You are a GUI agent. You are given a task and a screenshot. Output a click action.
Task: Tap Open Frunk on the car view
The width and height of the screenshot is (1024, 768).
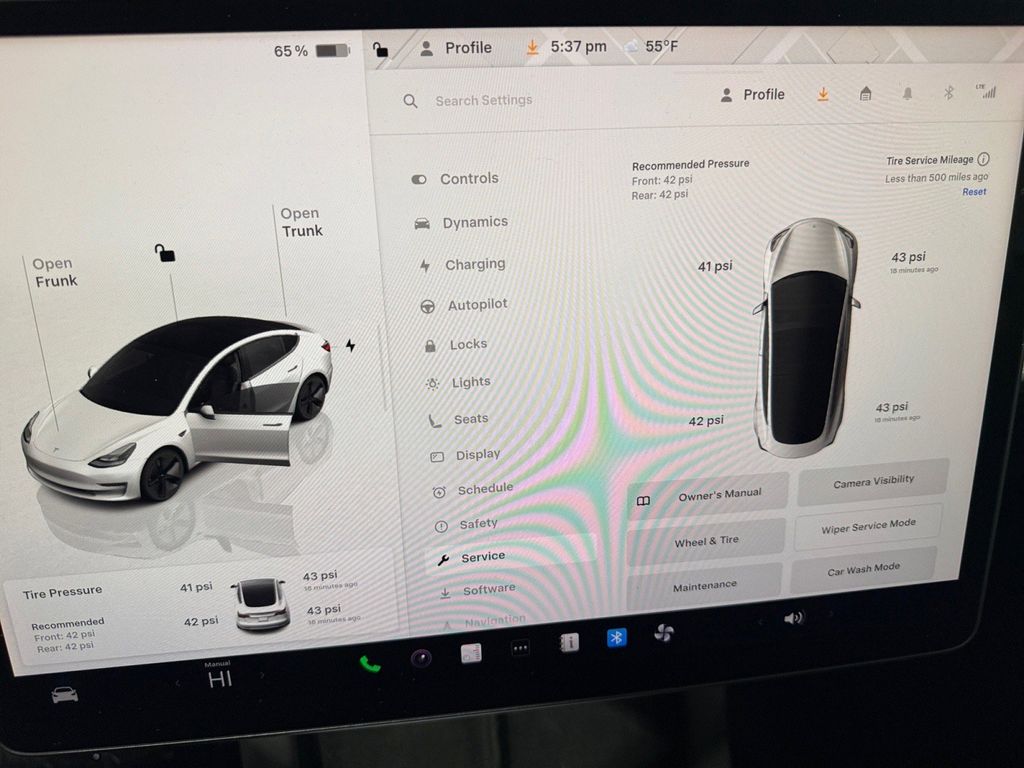pos(54,273)
